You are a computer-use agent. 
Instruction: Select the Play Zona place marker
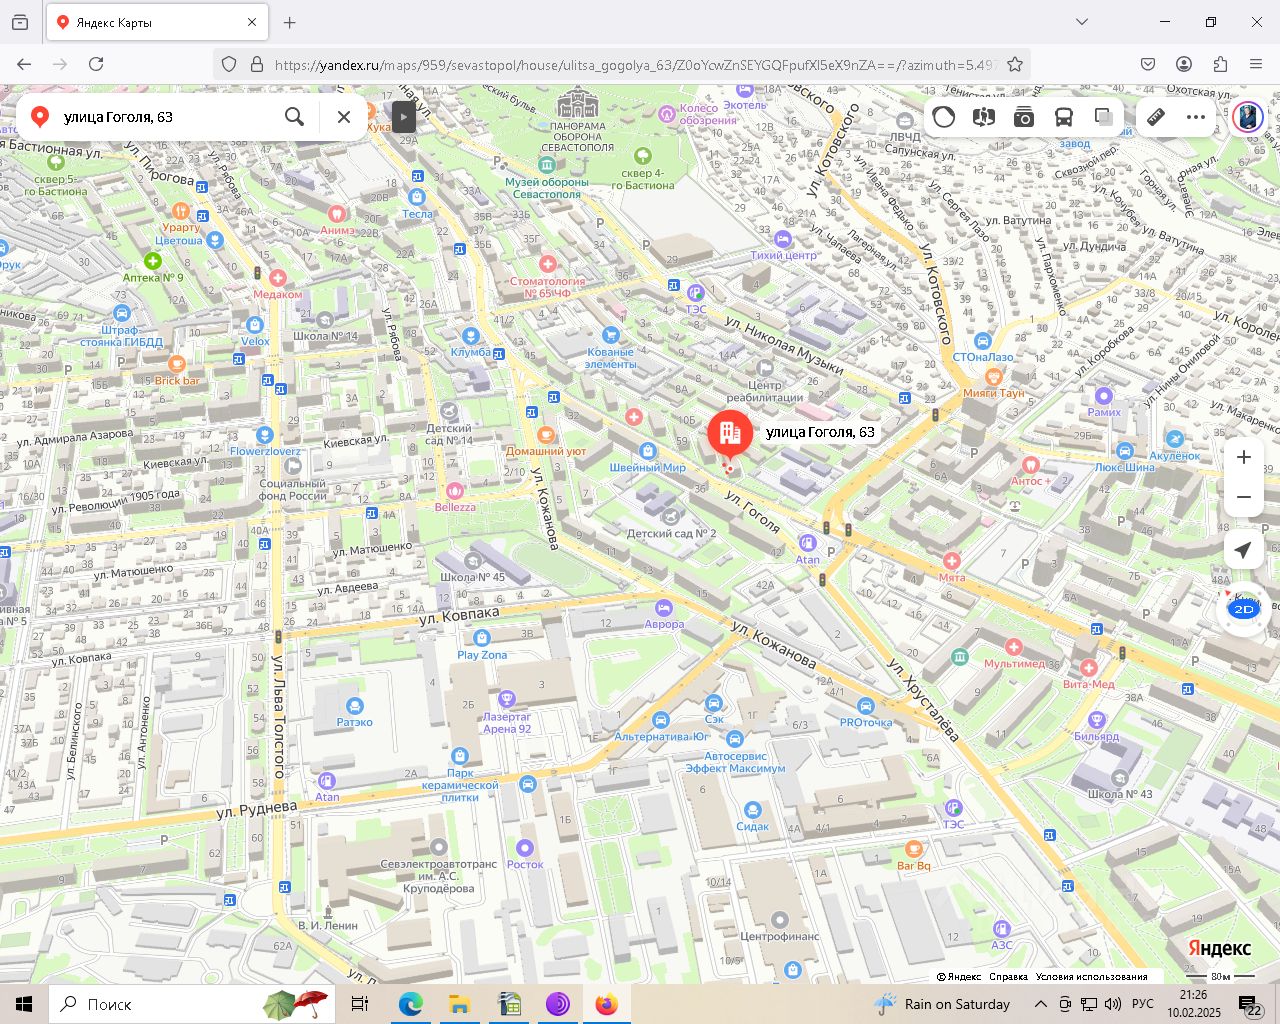coord(482,638)
